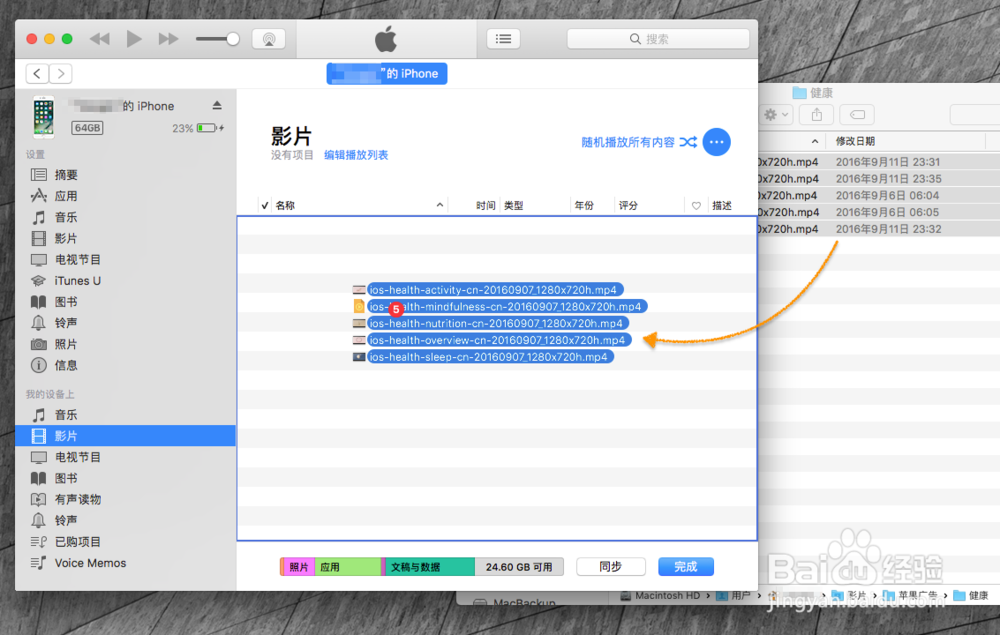The width and height of the screenshot is (1000, 635).
Task: Open Finder action gear dropdown
Action: tap(777, 115)
